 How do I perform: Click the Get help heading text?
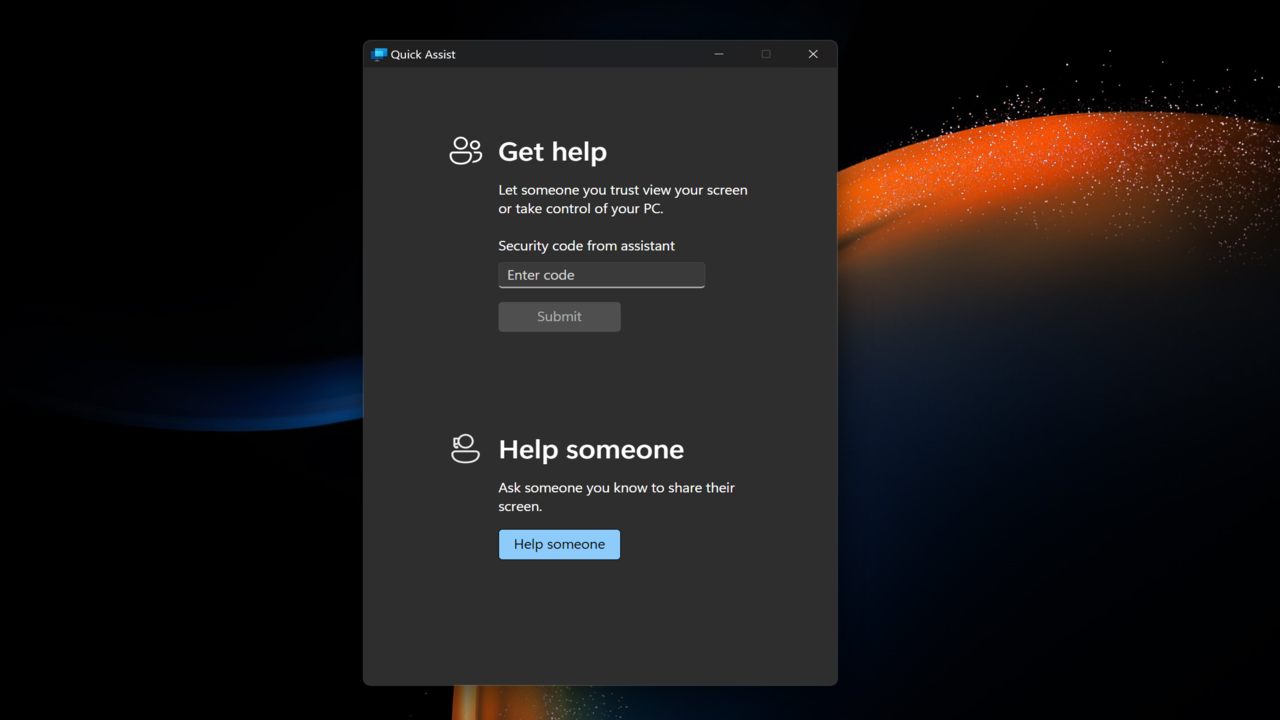point(552,152)
